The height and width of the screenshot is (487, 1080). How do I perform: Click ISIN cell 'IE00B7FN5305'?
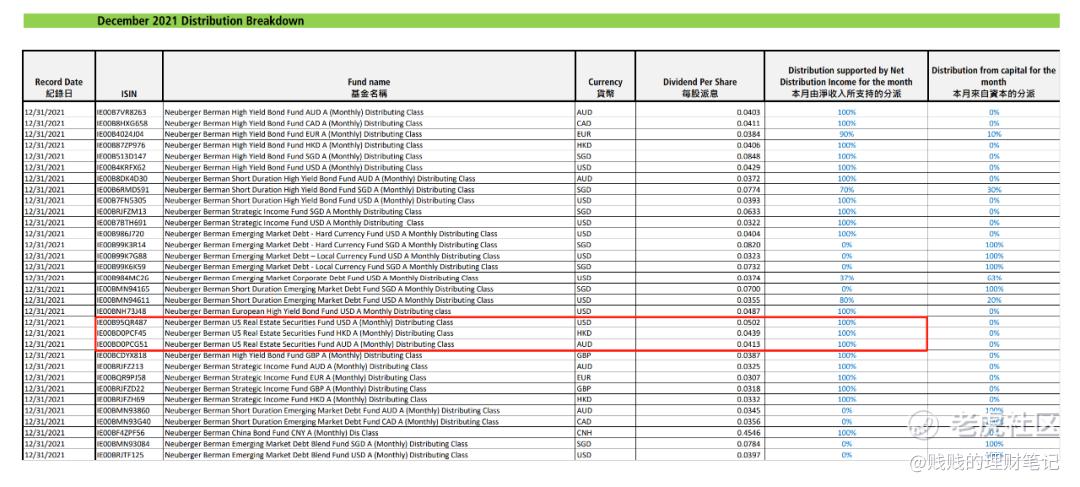click(x=122, y=200)
